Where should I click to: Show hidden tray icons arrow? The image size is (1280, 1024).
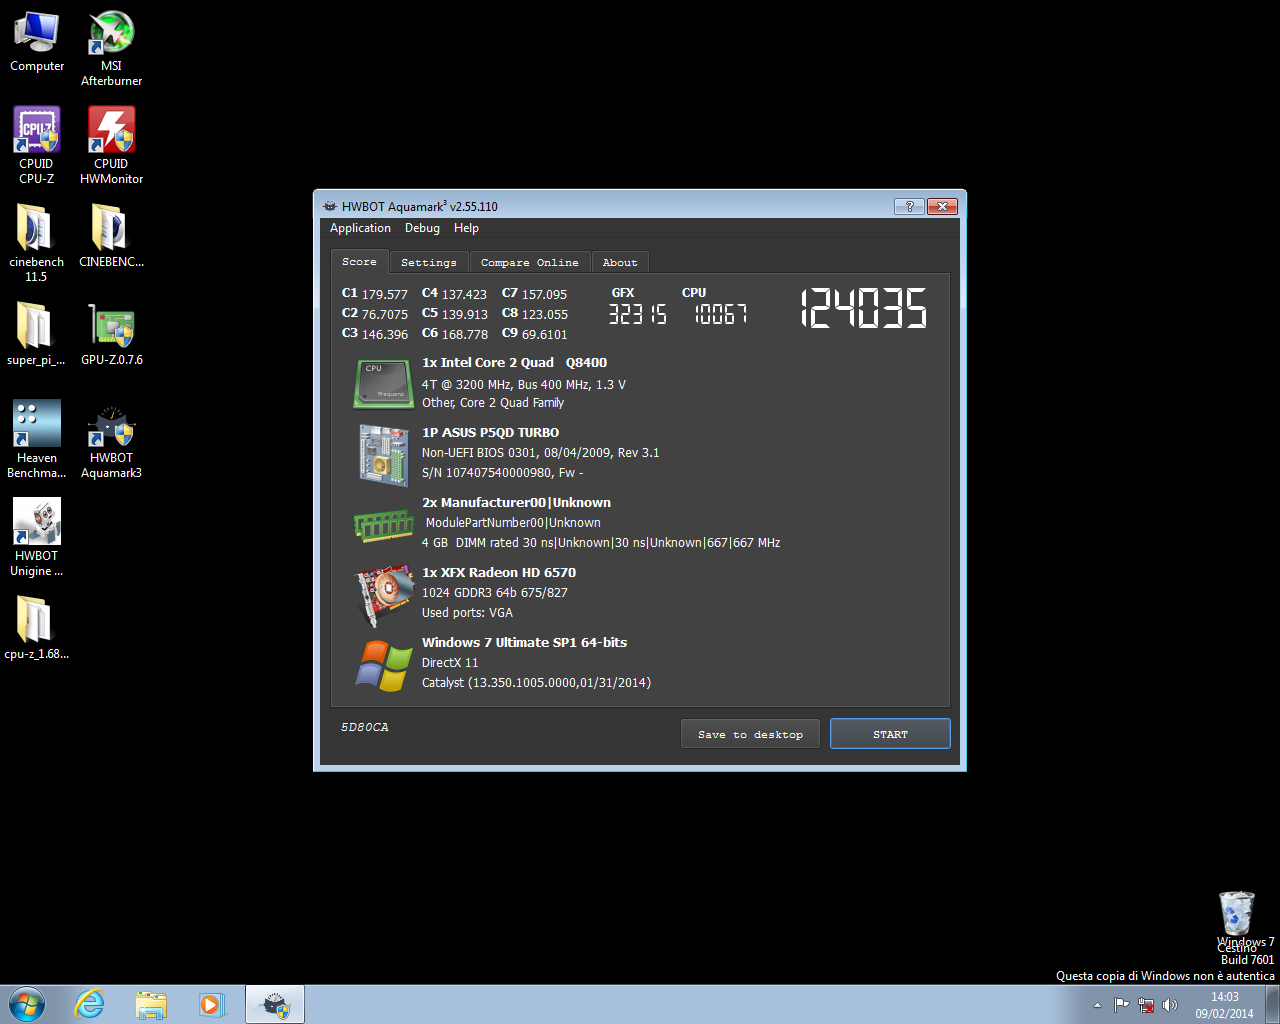point(1097,1005)
